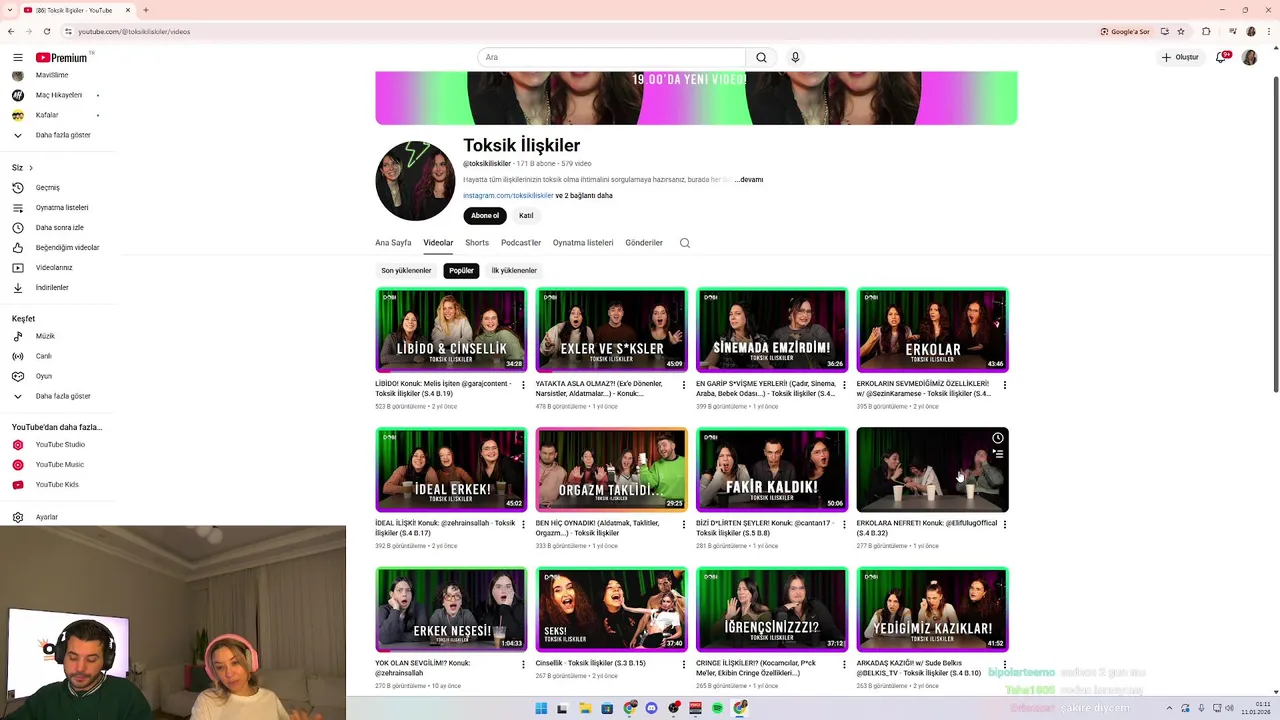Open Kafalar subscription channel

pos(58,115)
